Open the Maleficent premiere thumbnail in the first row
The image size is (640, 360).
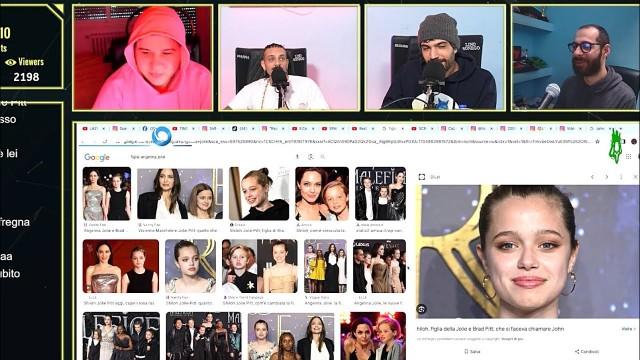[380, 193]
